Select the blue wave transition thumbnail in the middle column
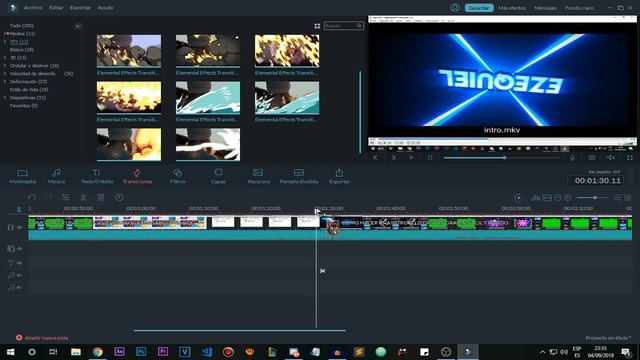 [208, 98]
